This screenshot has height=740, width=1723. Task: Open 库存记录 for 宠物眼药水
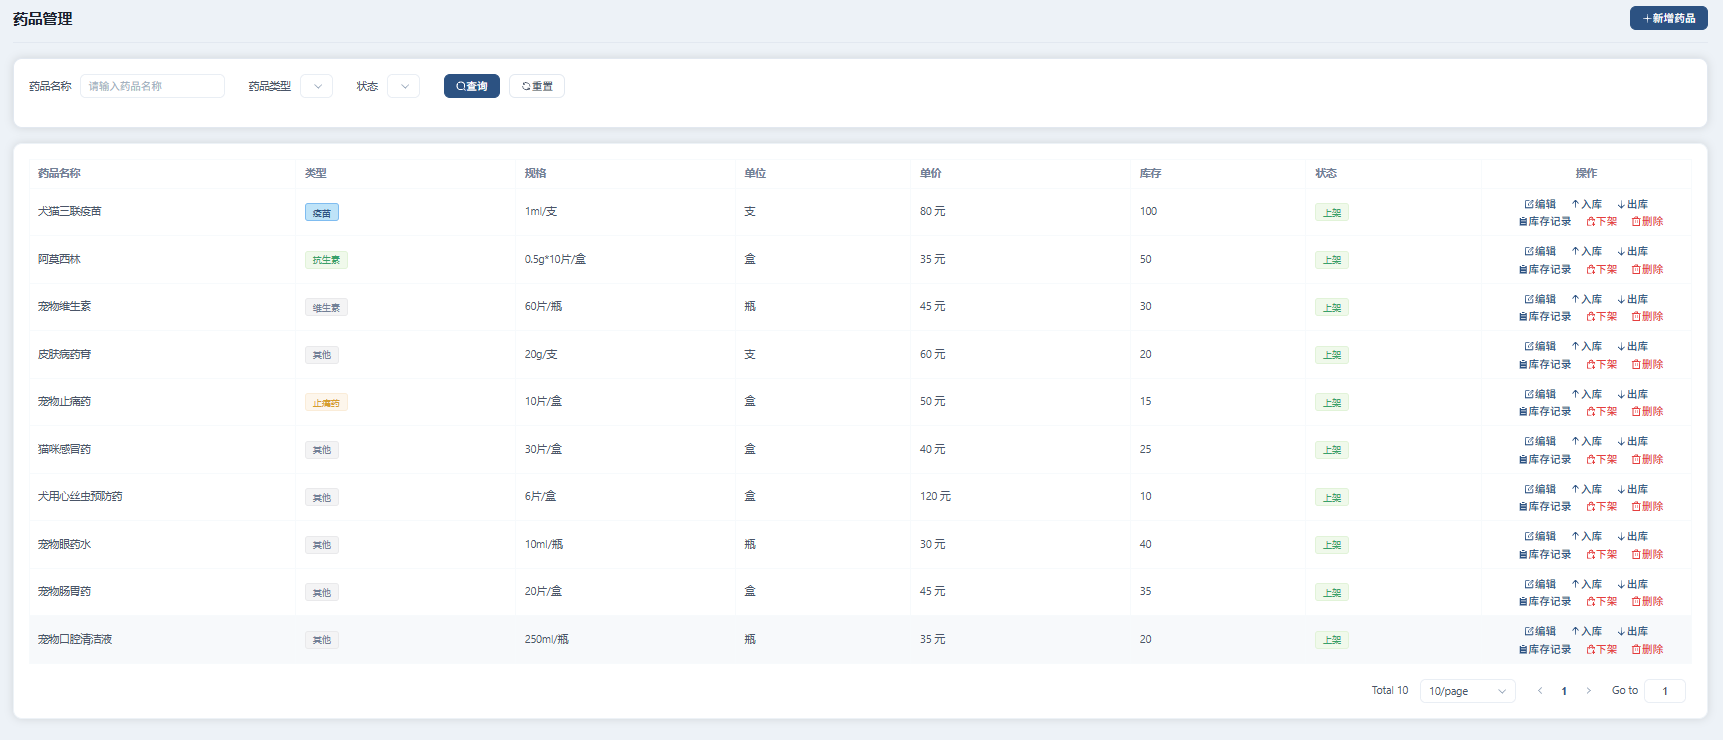[1545, 555]
